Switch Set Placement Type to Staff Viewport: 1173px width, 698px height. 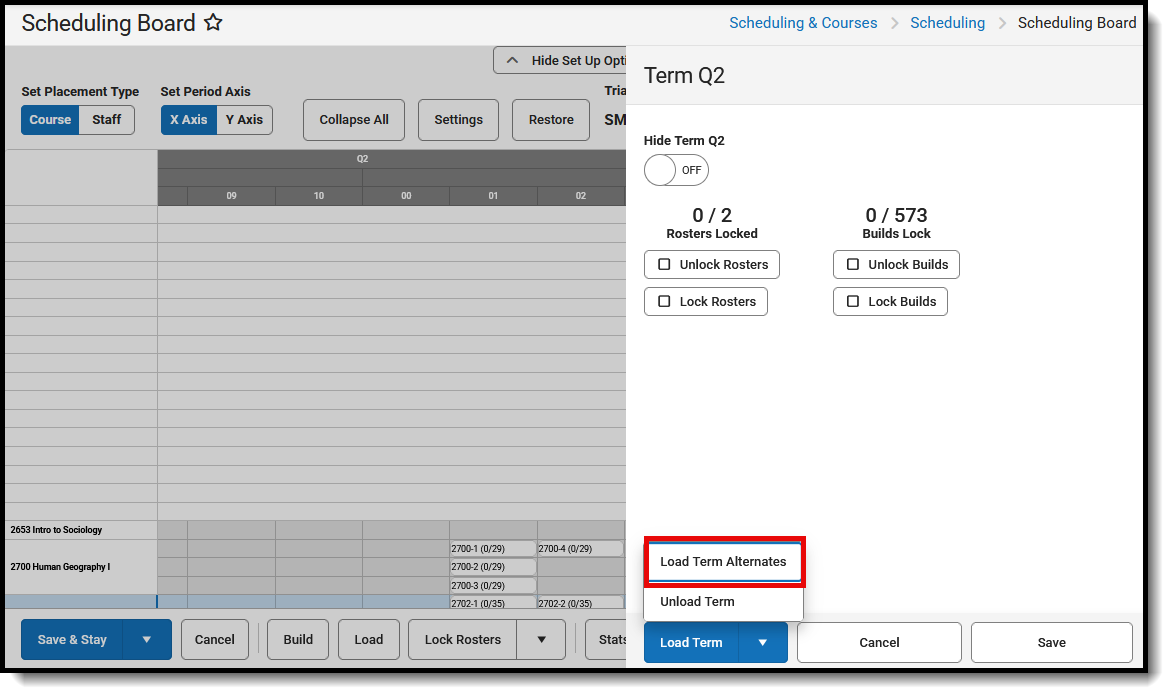pyautogui.click(x=106, y=119)
